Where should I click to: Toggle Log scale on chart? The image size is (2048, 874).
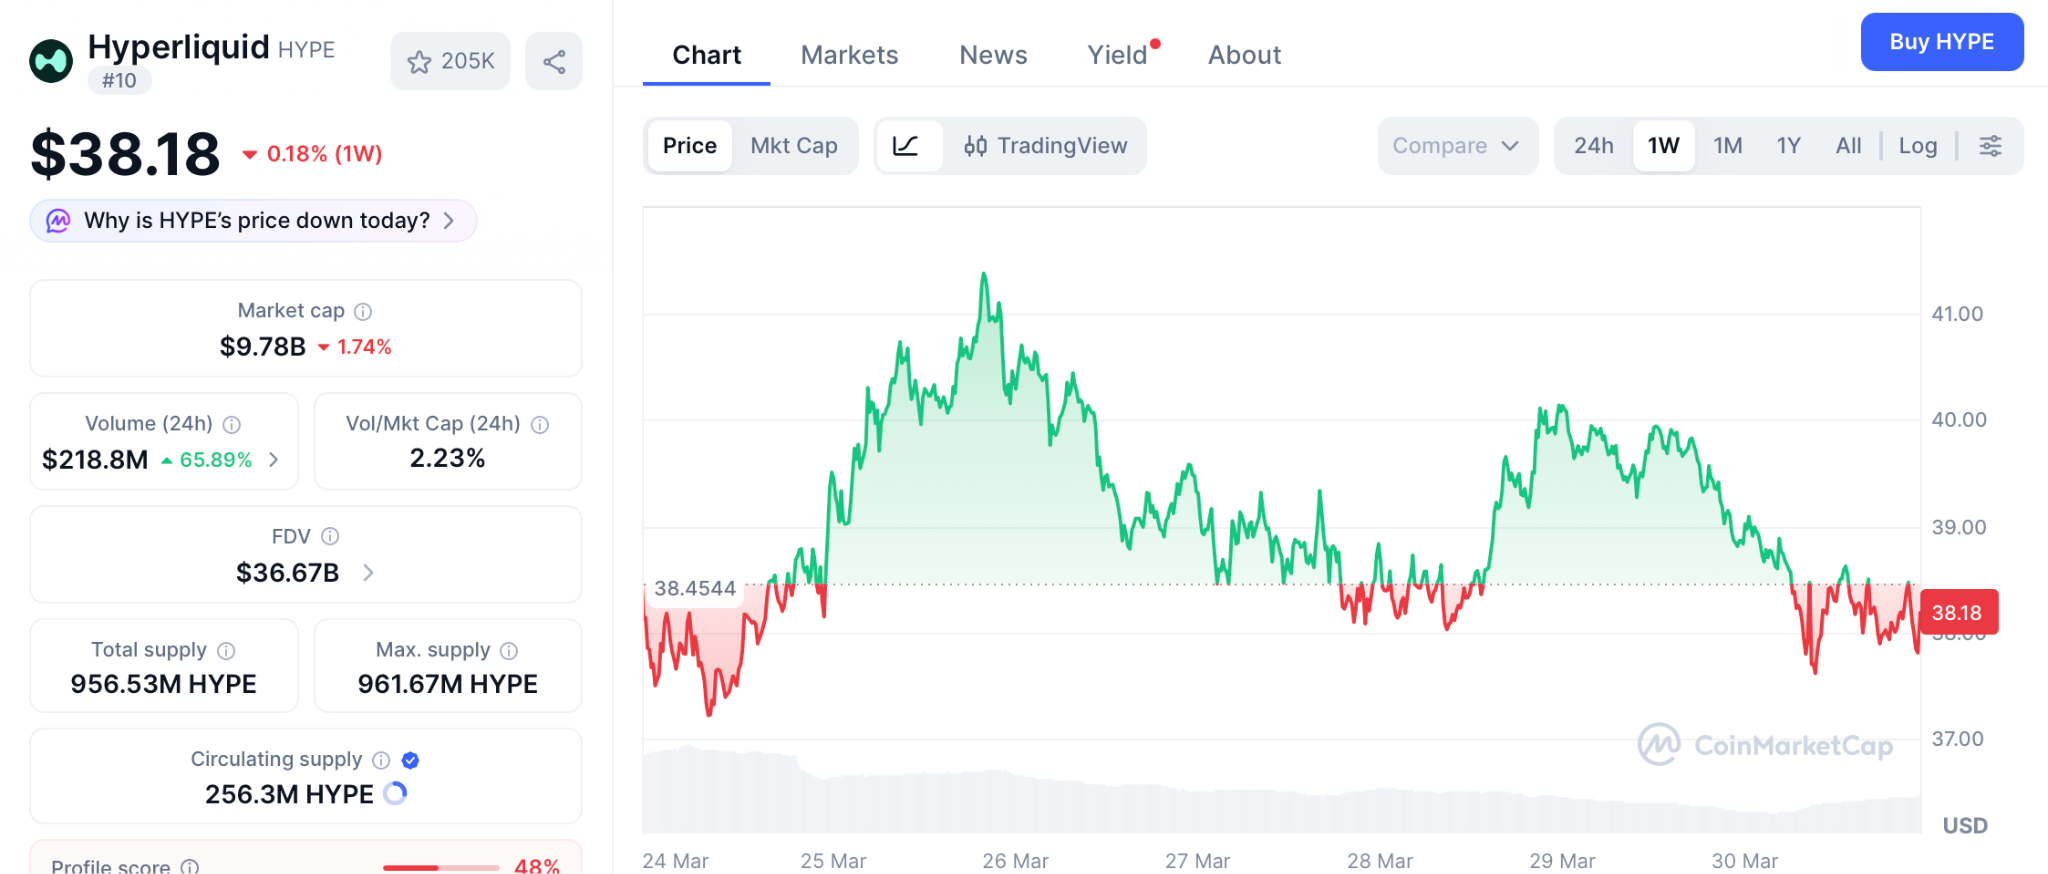[1917, 146]
